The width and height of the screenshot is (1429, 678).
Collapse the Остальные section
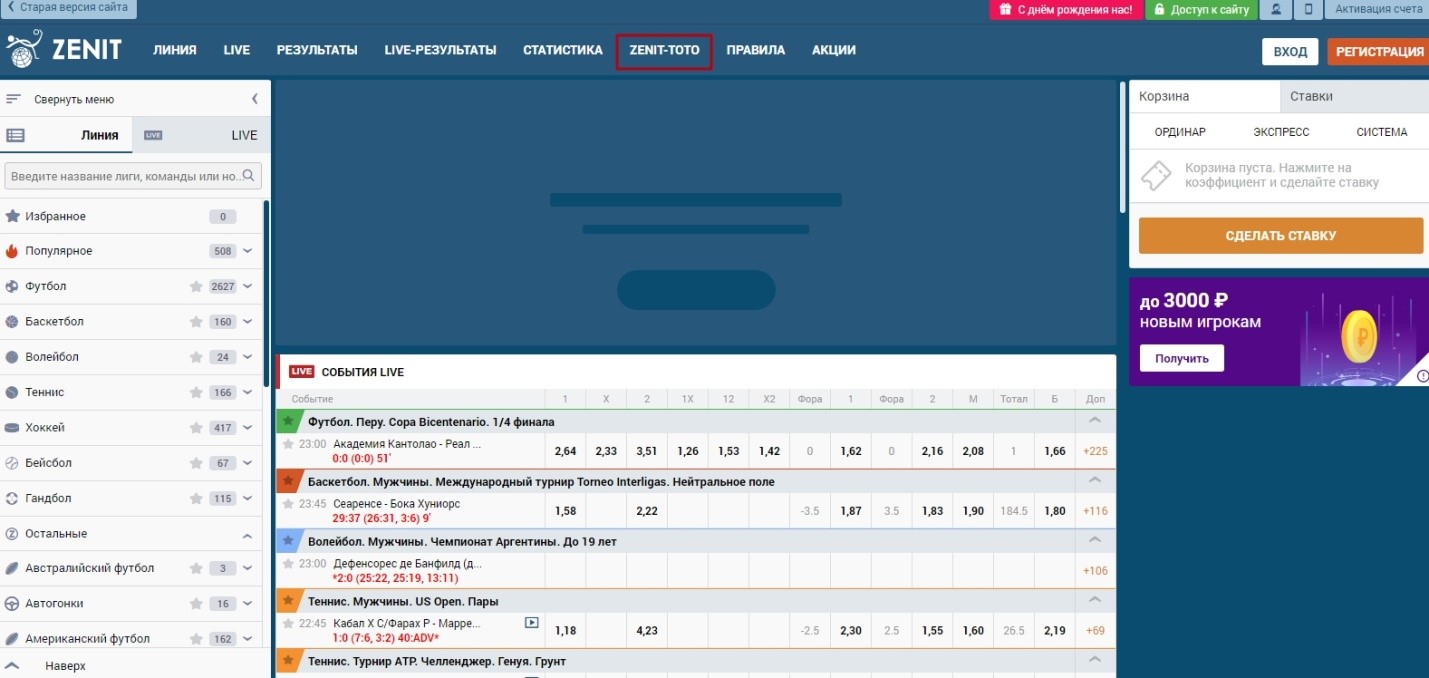[248, 535]
